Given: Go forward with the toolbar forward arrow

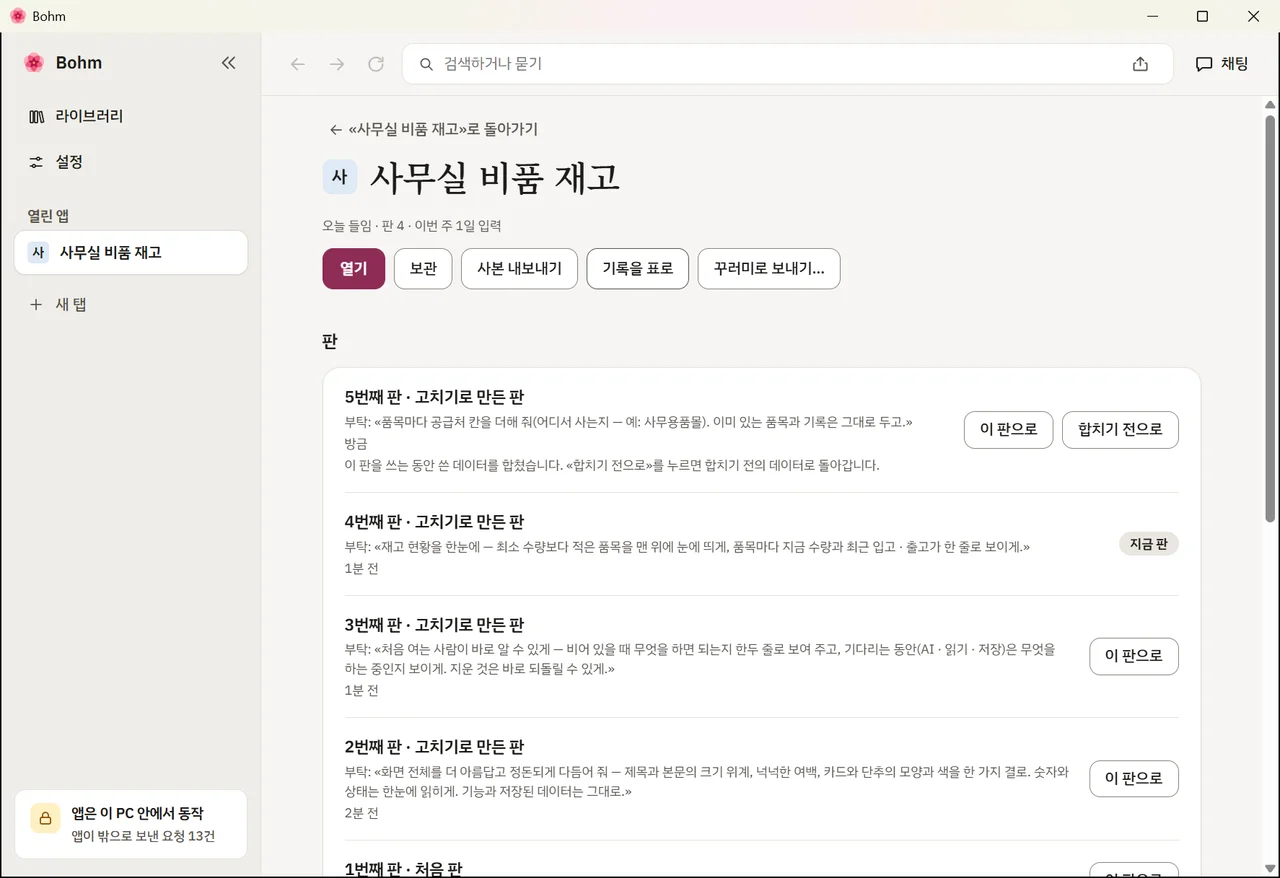Looking at the screenshot, I should pos(337,64).
